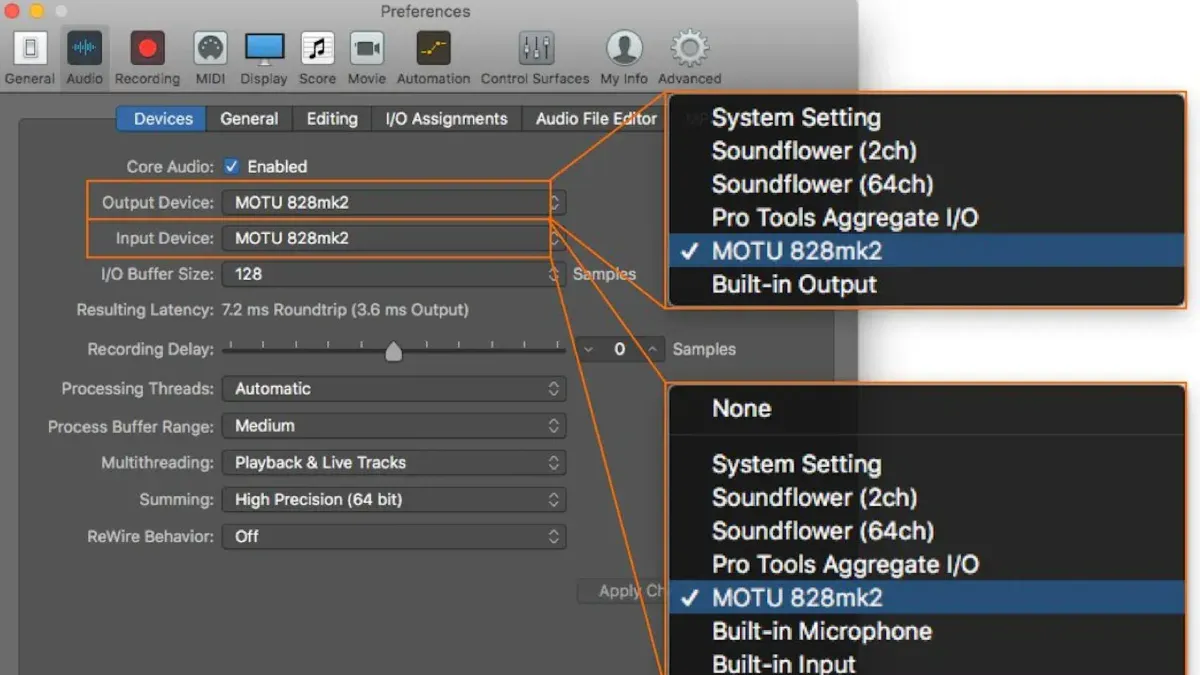Switch to the Editing tab
This screenshot has height=675, width=1200.
pyautogui.click(x=332, y=118)
